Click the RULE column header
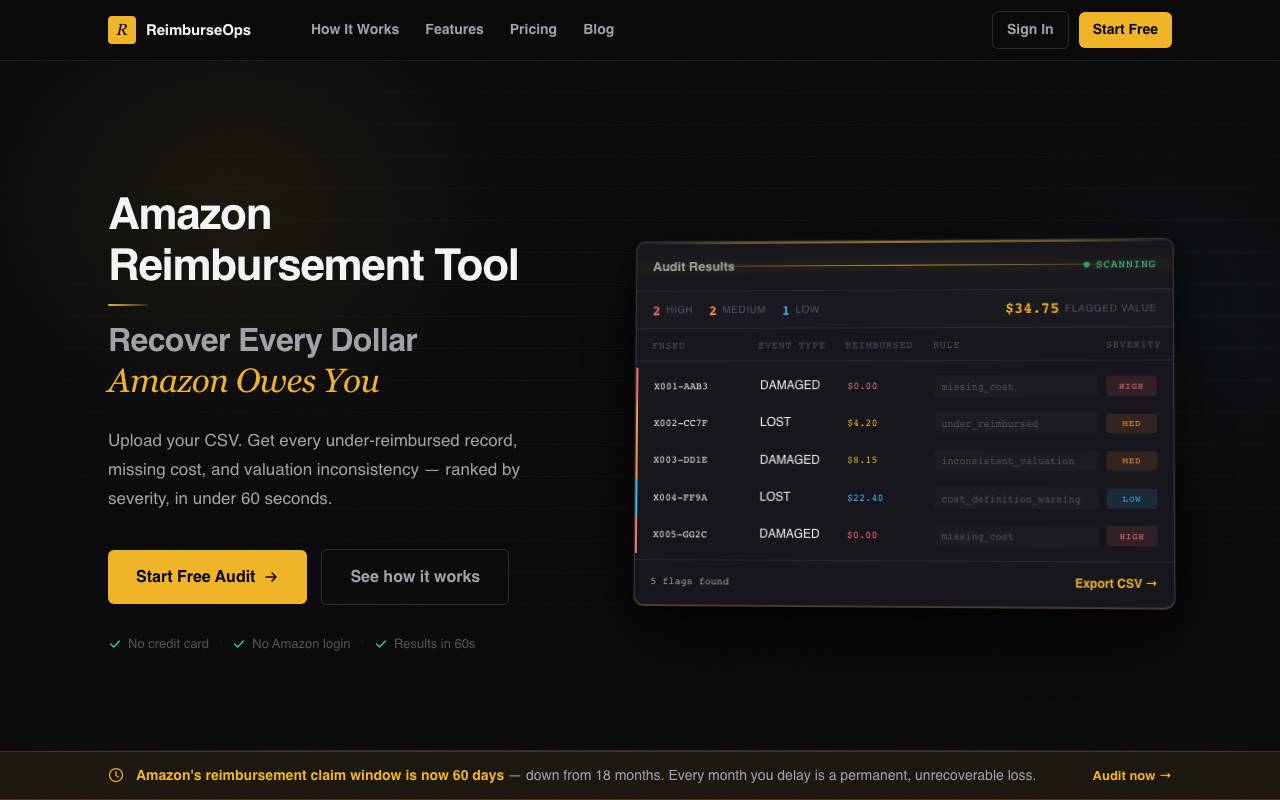This screenshot has width=1280, height=800. 946,345
